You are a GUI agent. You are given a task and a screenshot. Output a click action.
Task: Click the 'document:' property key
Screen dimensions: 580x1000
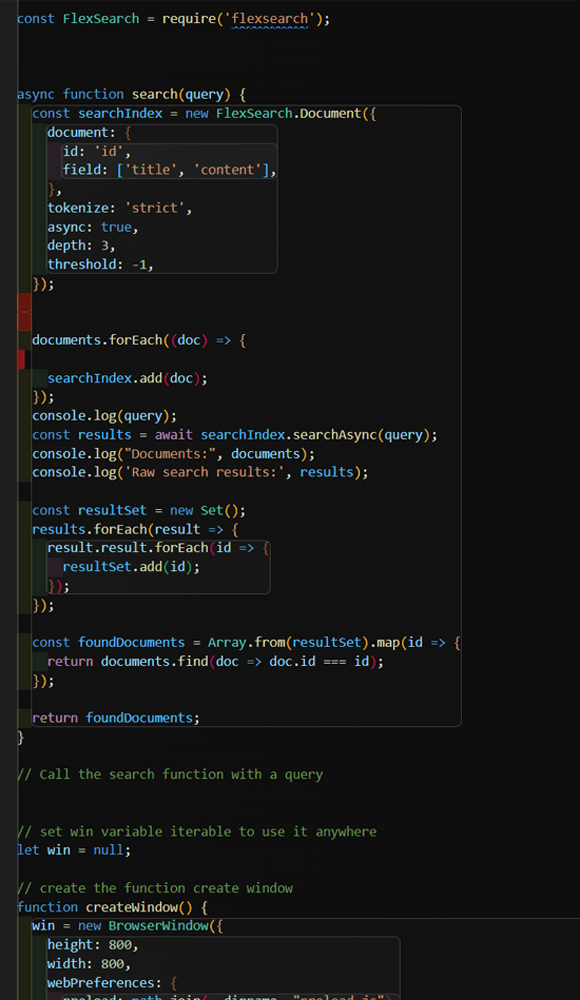[82, 133]
